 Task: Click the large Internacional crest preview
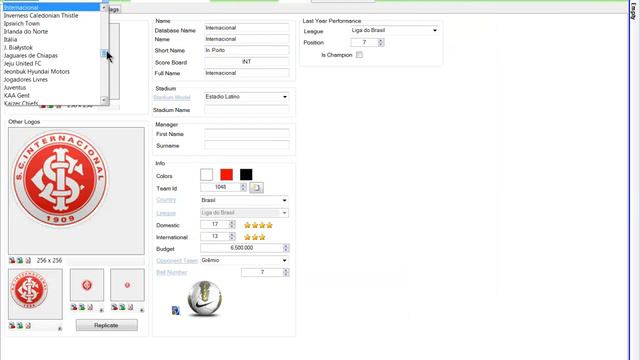point(76,191)
